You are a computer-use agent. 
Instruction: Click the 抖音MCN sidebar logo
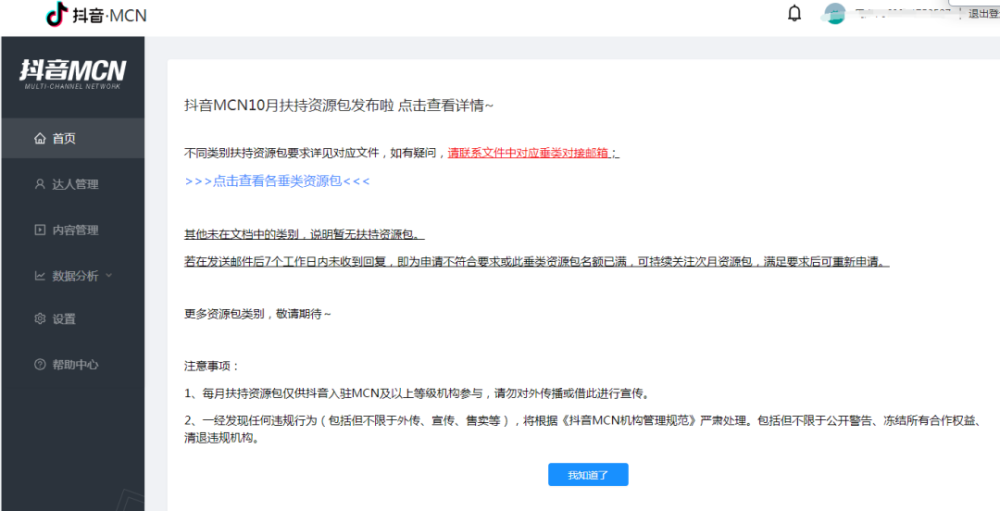pyautogui.click(x=72, y=73)
